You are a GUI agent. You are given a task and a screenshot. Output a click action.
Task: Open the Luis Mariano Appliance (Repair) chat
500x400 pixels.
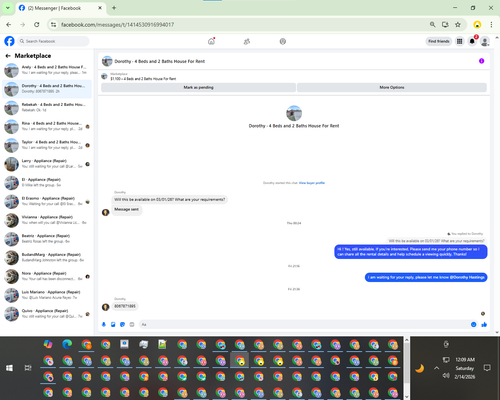pos(47,295)
